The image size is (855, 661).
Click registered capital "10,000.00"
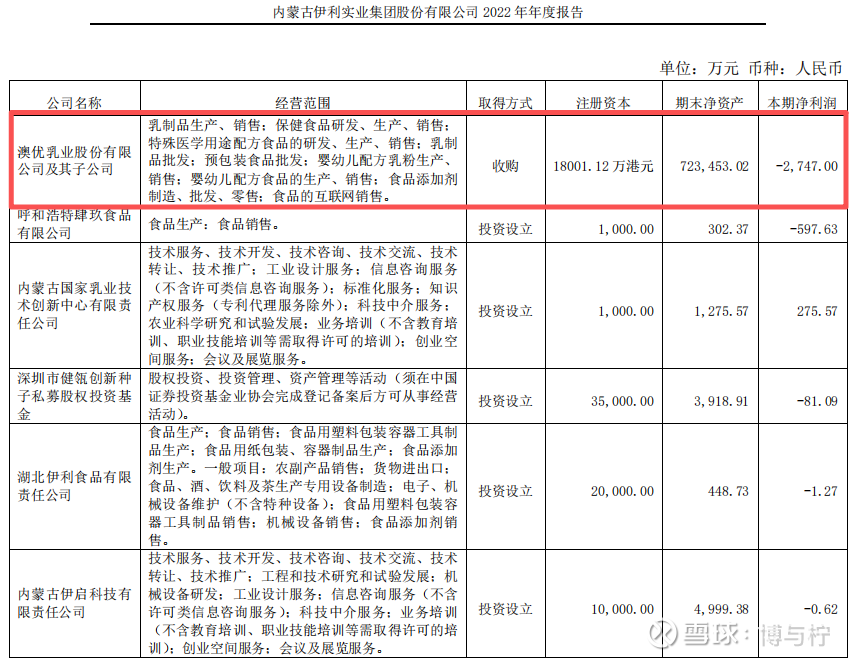pyautogui.click(x=622, y=609)
